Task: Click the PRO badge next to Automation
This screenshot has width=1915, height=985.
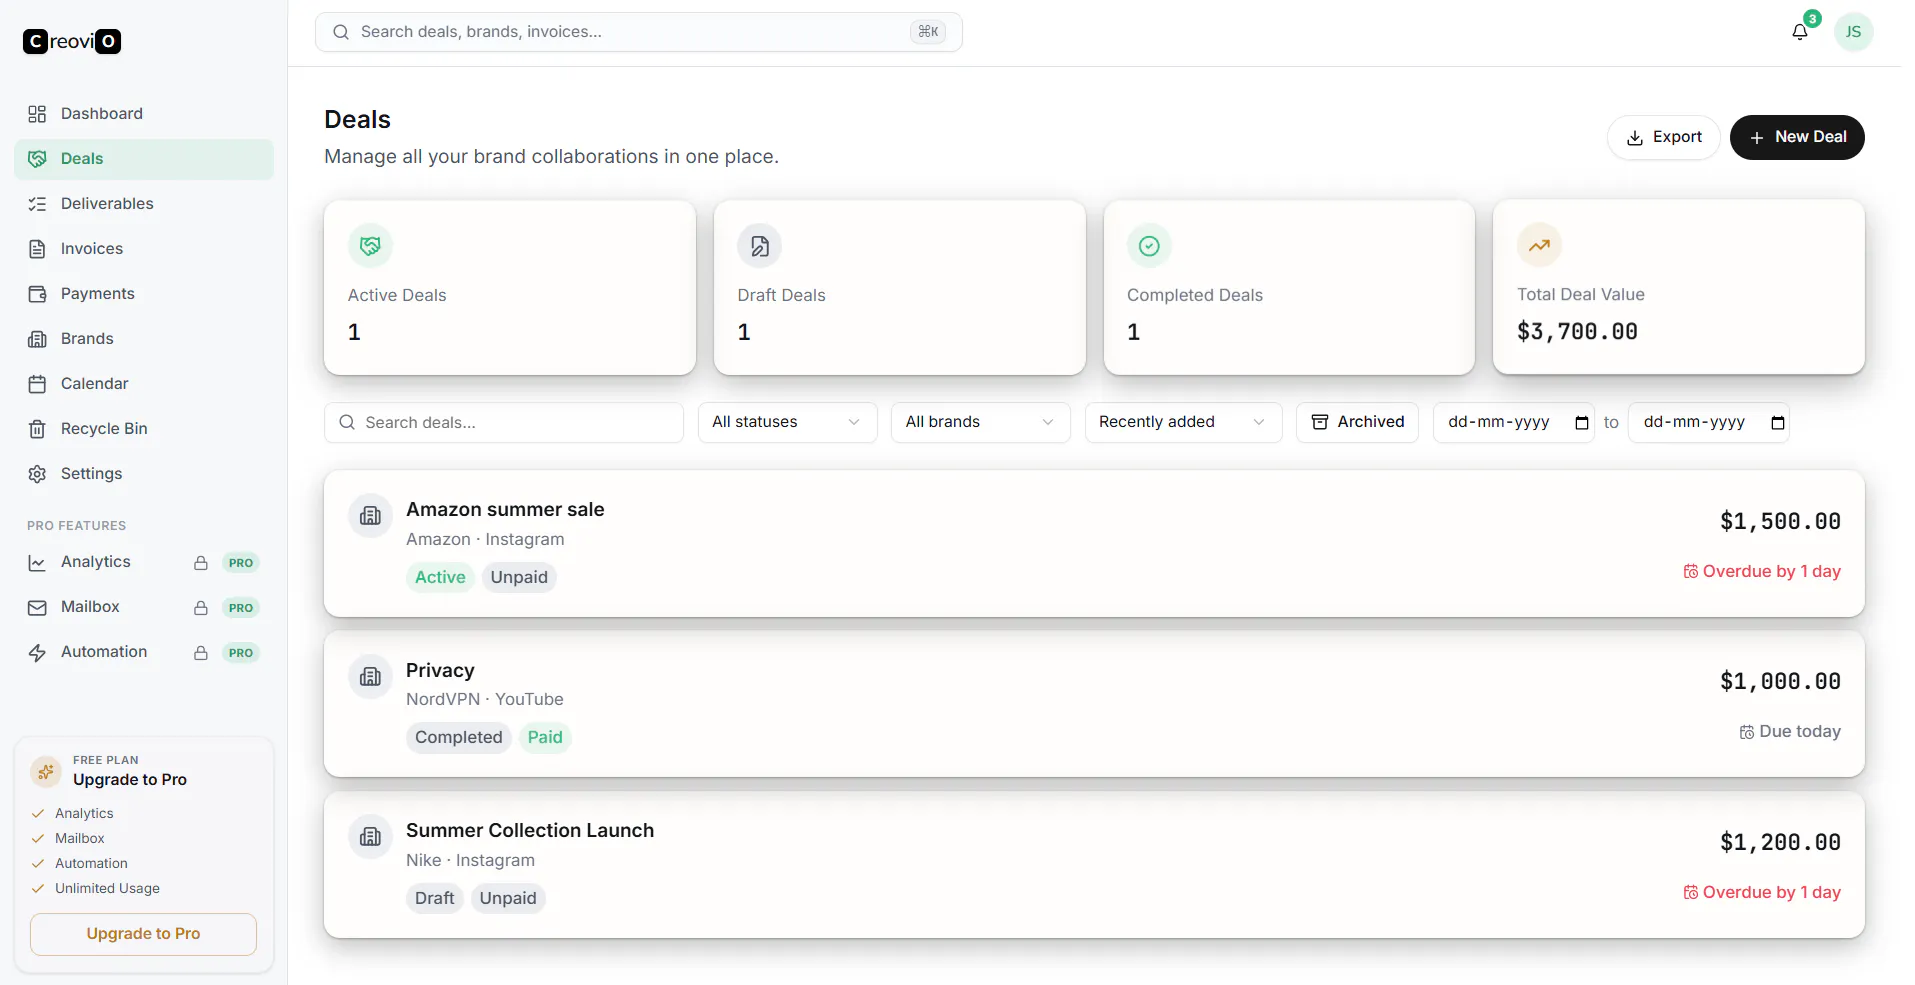Action: point(240,653)
